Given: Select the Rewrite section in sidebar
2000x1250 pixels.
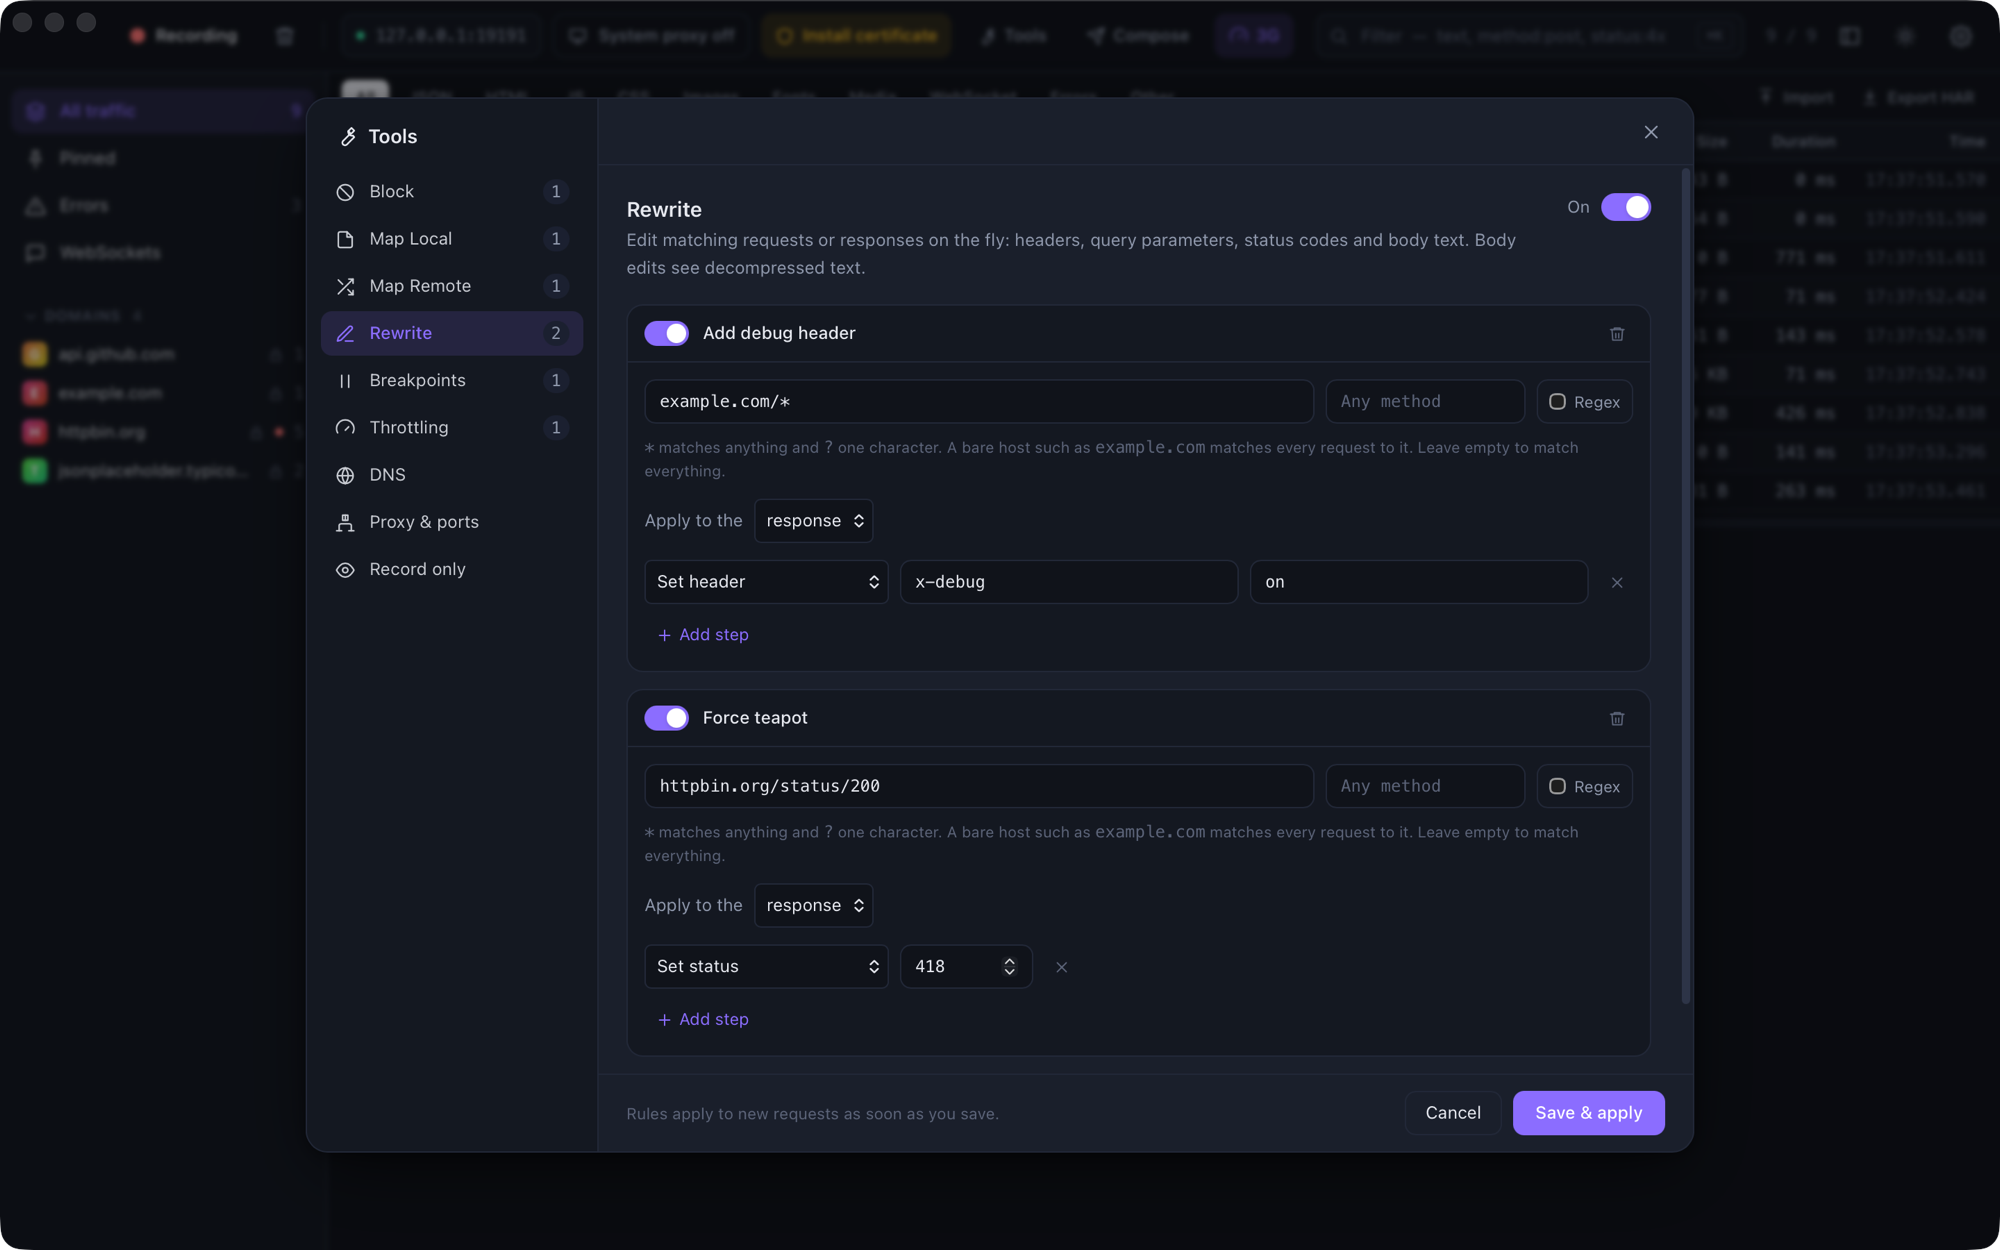Looking at the screenshot, I should coord(452,333).
